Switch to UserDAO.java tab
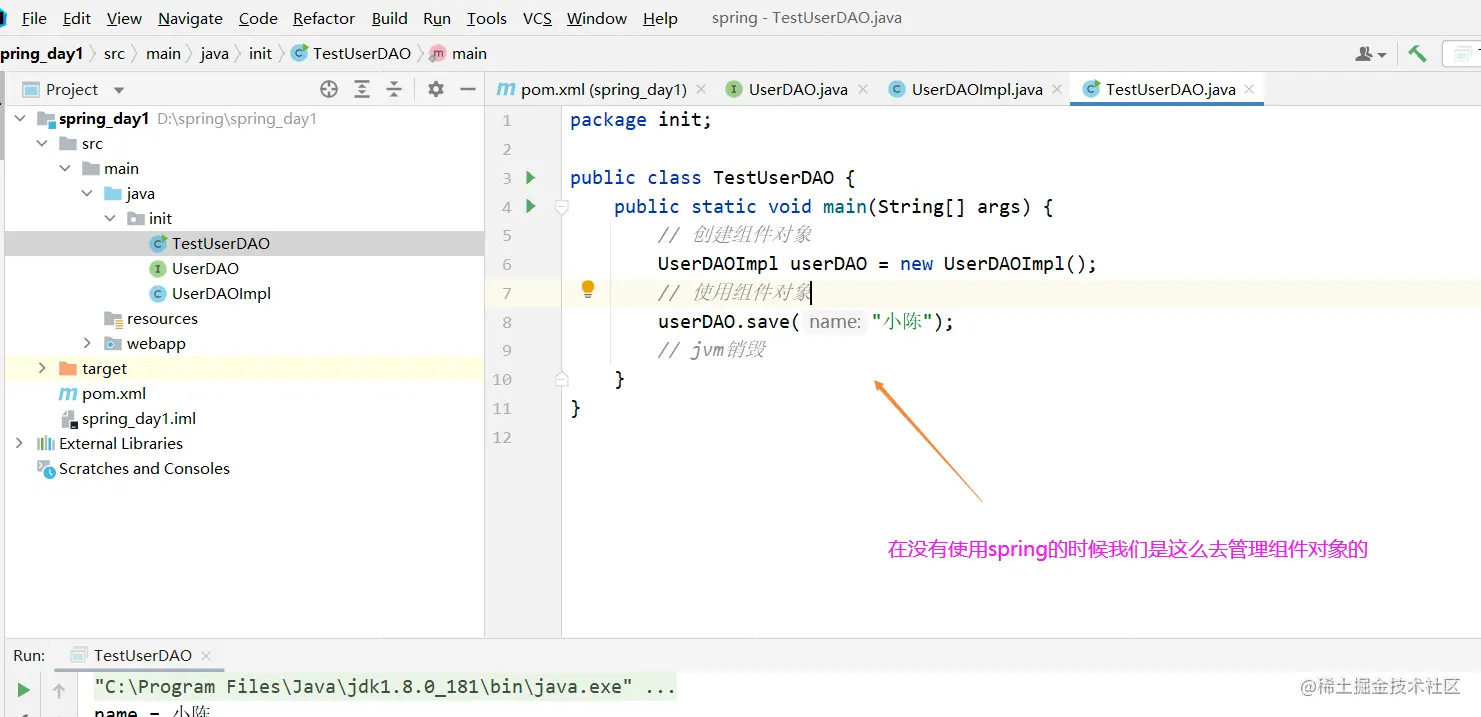The width and height of the screenshot is (1481, 717). pos(797,89)
